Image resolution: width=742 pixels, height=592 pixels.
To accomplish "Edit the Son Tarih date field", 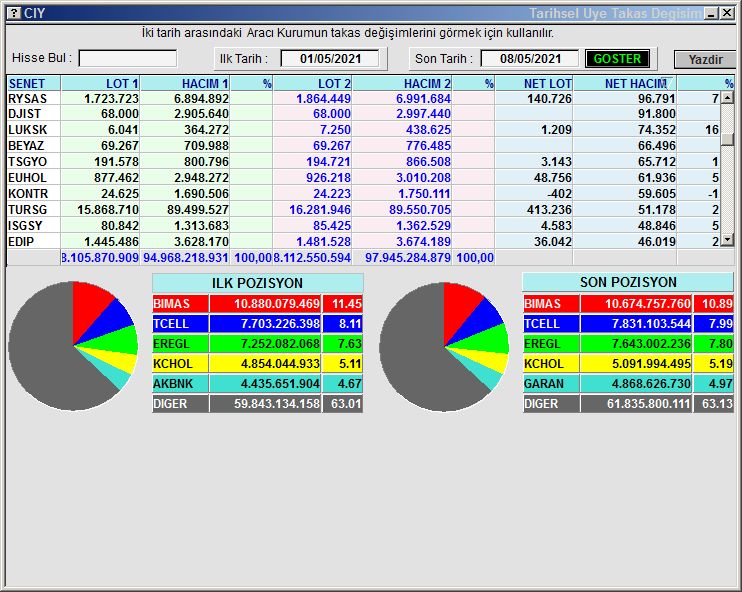I will pyautogui.click(x=530, y=59).
